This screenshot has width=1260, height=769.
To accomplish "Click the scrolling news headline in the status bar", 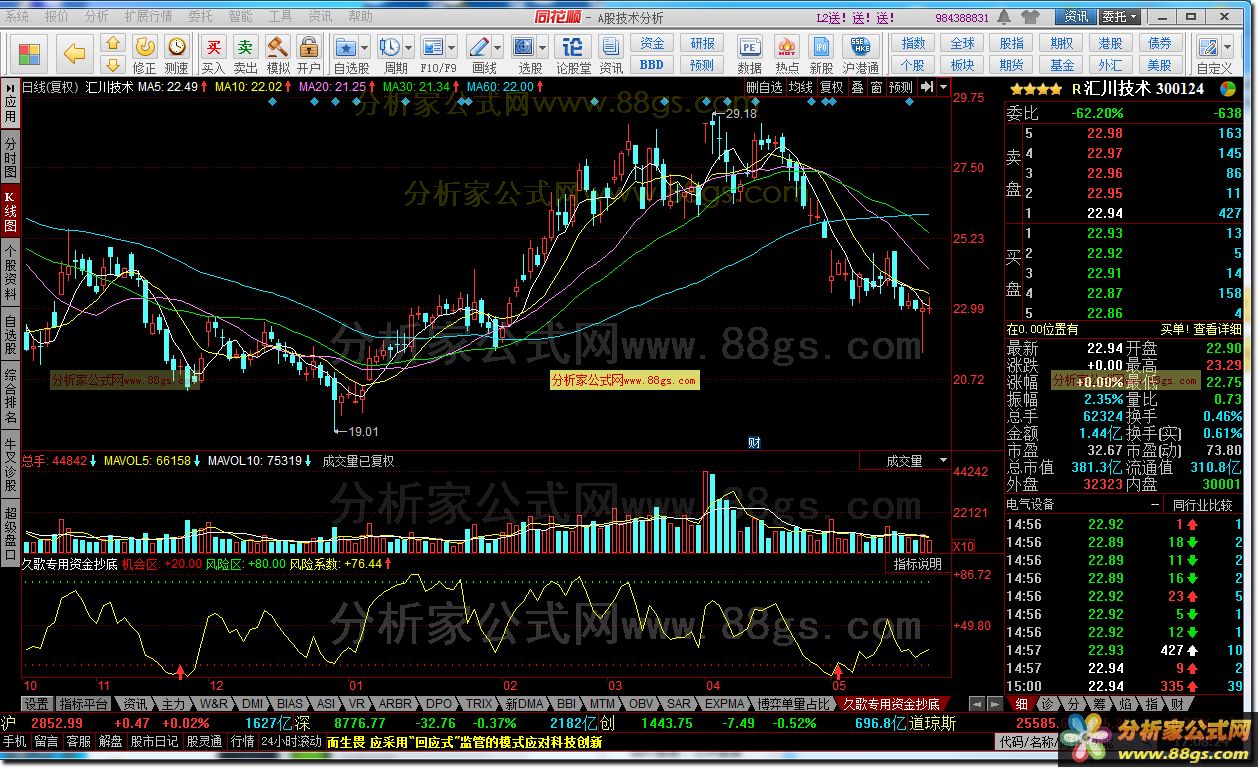I will click(x=465, y=742).
